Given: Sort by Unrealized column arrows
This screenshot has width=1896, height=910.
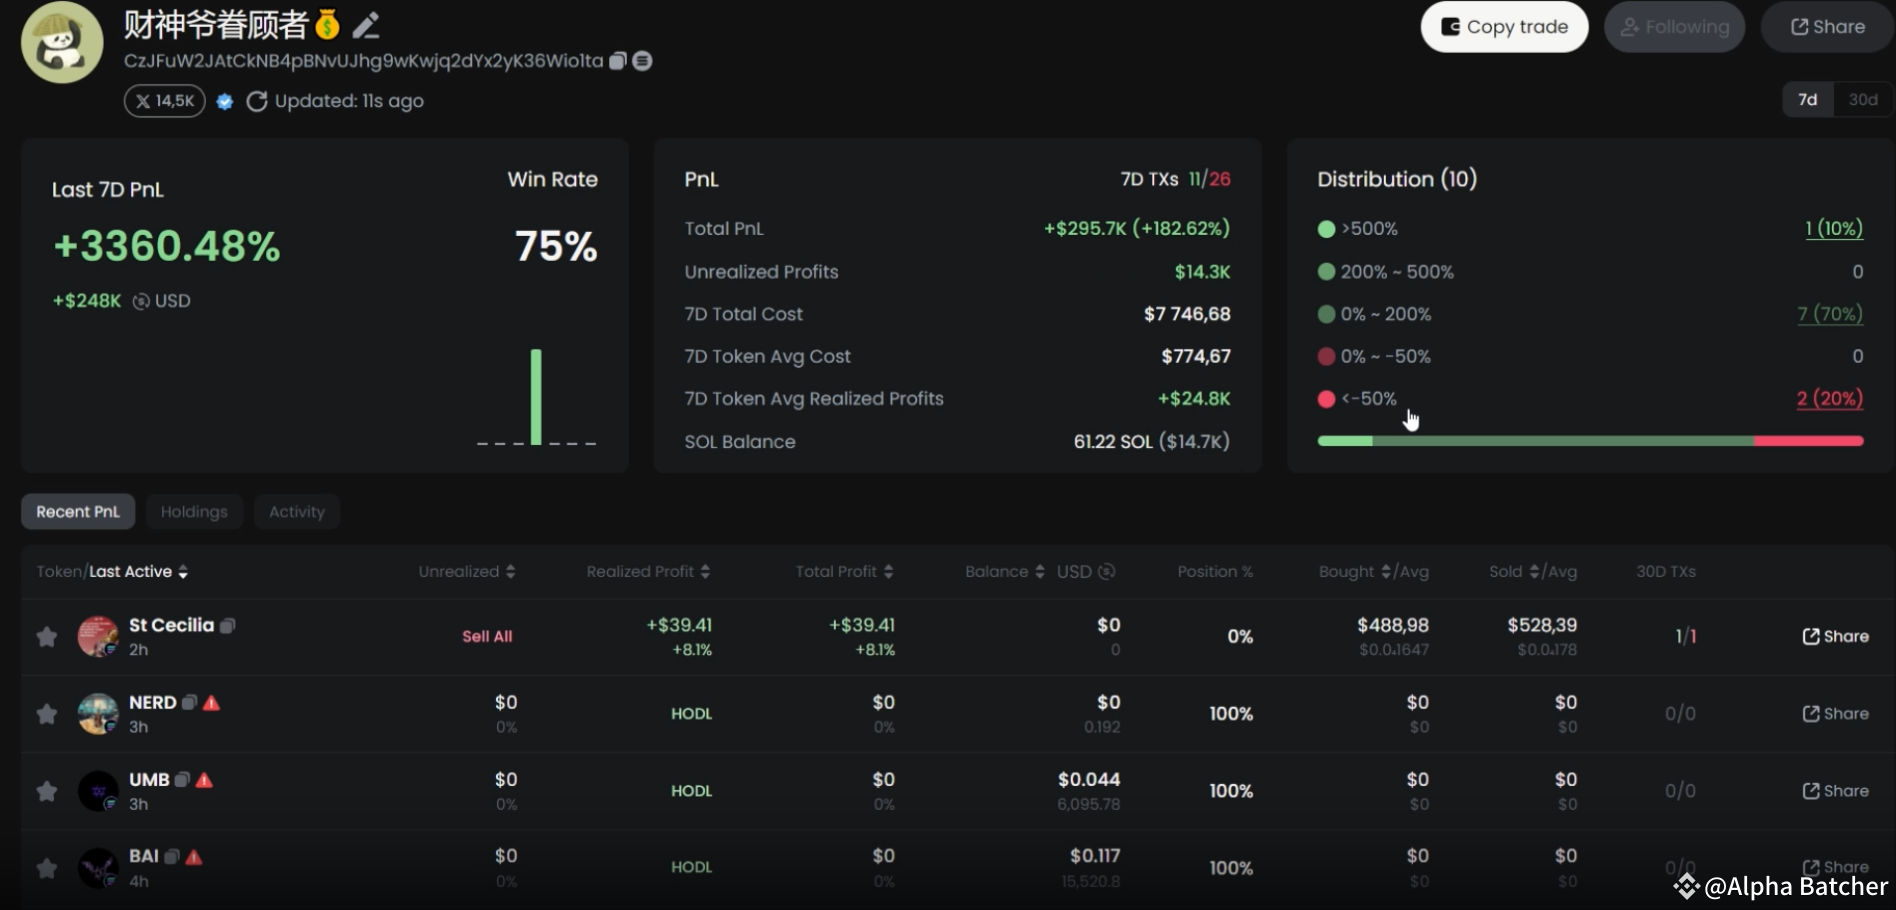Looking at the screenshot, I should pyautogui.click(x=510, y=572).
